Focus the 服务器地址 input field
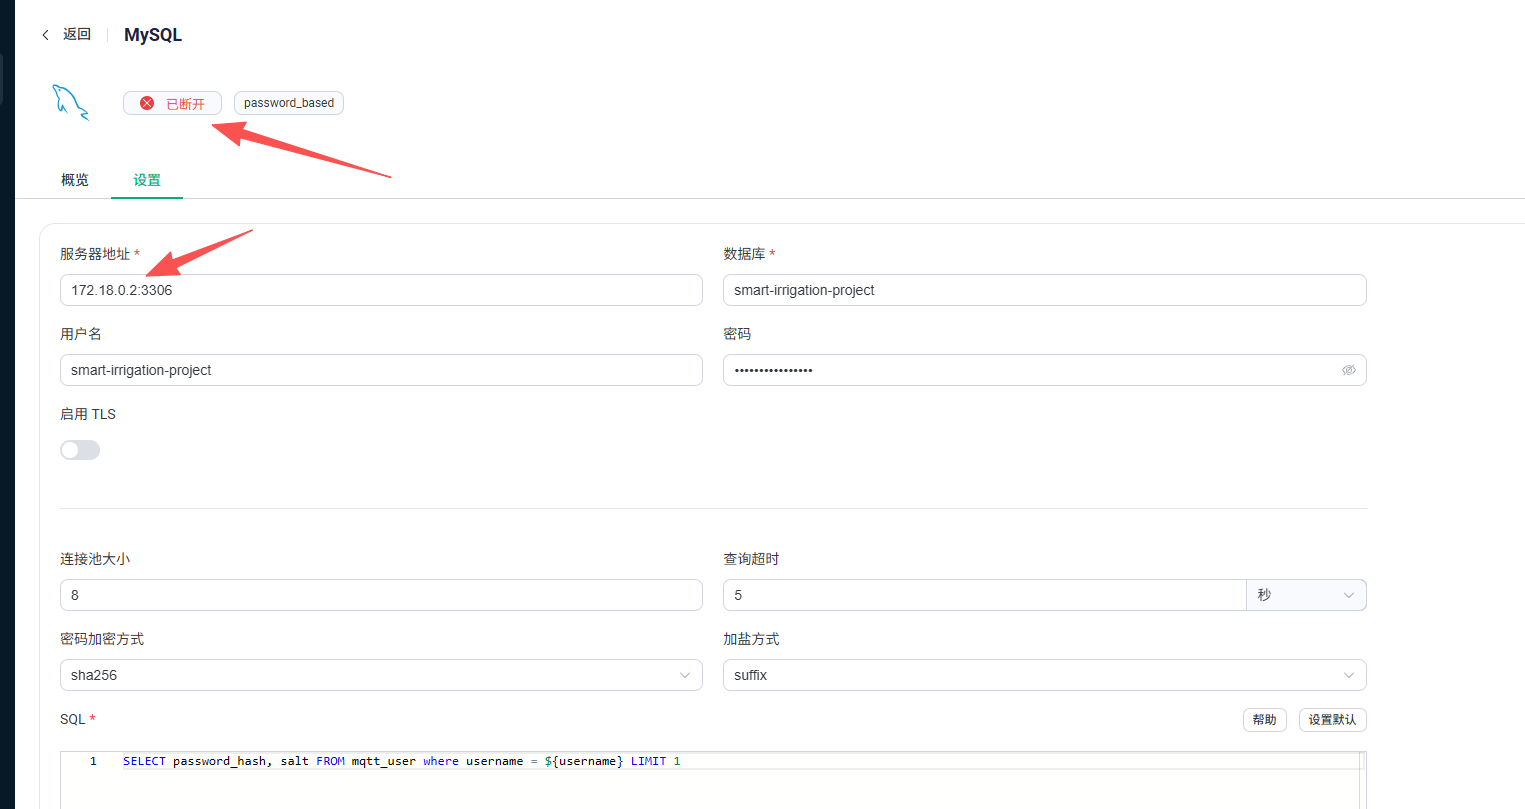The height and width of the screenshot is (809, 1525). click(x=381, y=290)
